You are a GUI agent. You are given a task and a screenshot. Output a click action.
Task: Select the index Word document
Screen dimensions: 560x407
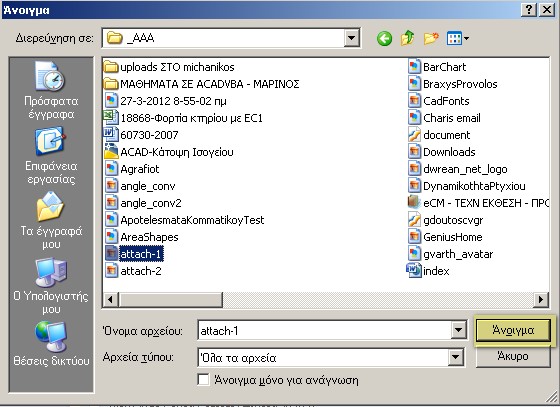click(x=428, y=271)
